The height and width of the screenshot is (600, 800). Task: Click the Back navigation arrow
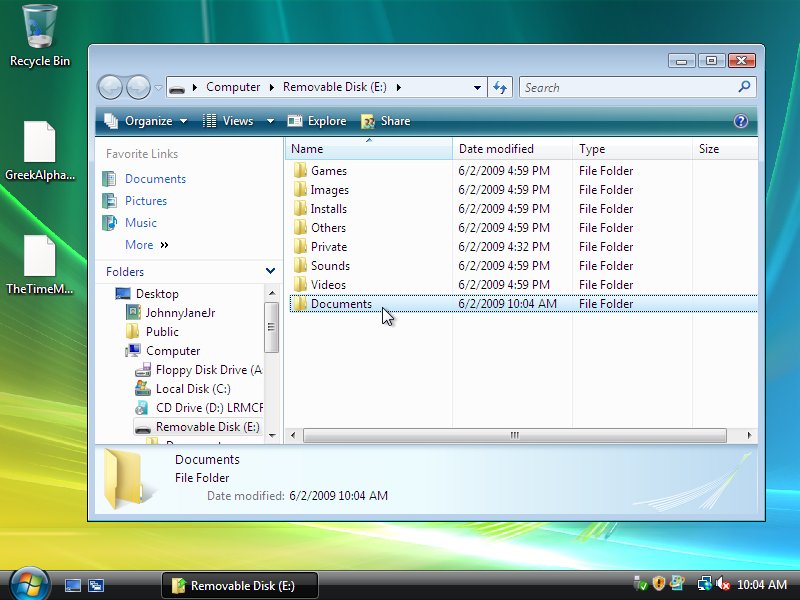(111, 87)
